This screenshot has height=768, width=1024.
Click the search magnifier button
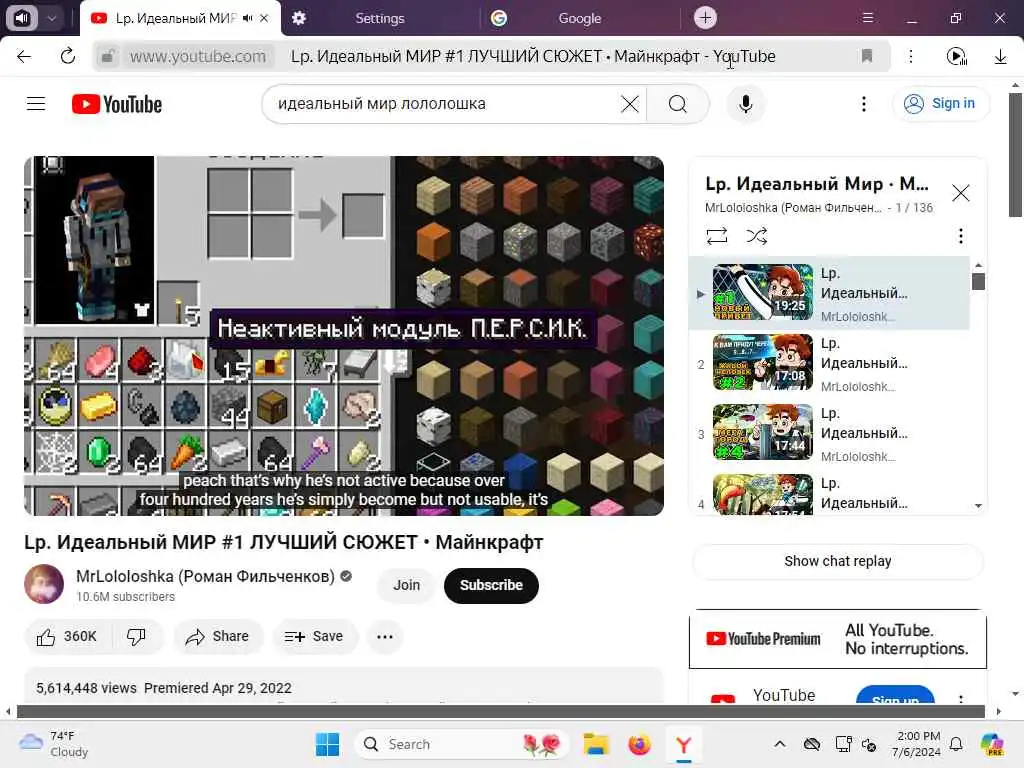[678, 104]
